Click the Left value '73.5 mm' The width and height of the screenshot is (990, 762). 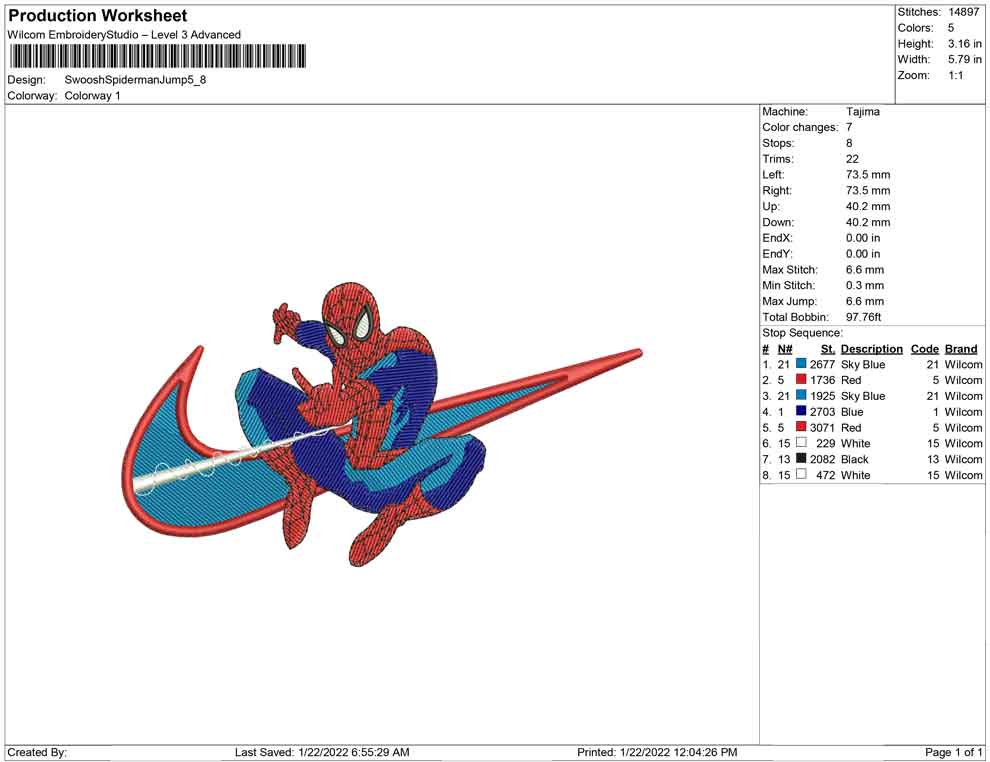coord(868,175)
